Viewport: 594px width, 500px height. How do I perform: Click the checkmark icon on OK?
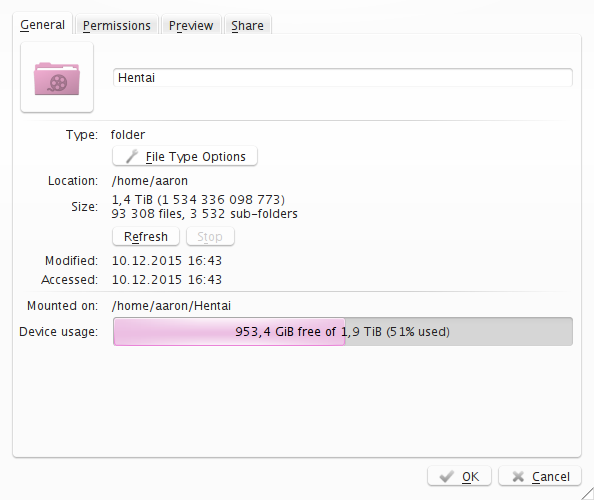(x=447, y=476)
